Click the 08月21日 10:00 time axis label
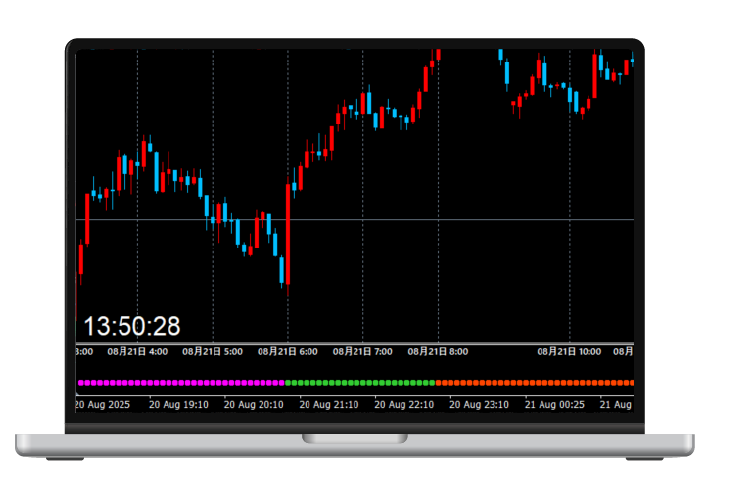739x499 pixels. click(x=569, y=352)
